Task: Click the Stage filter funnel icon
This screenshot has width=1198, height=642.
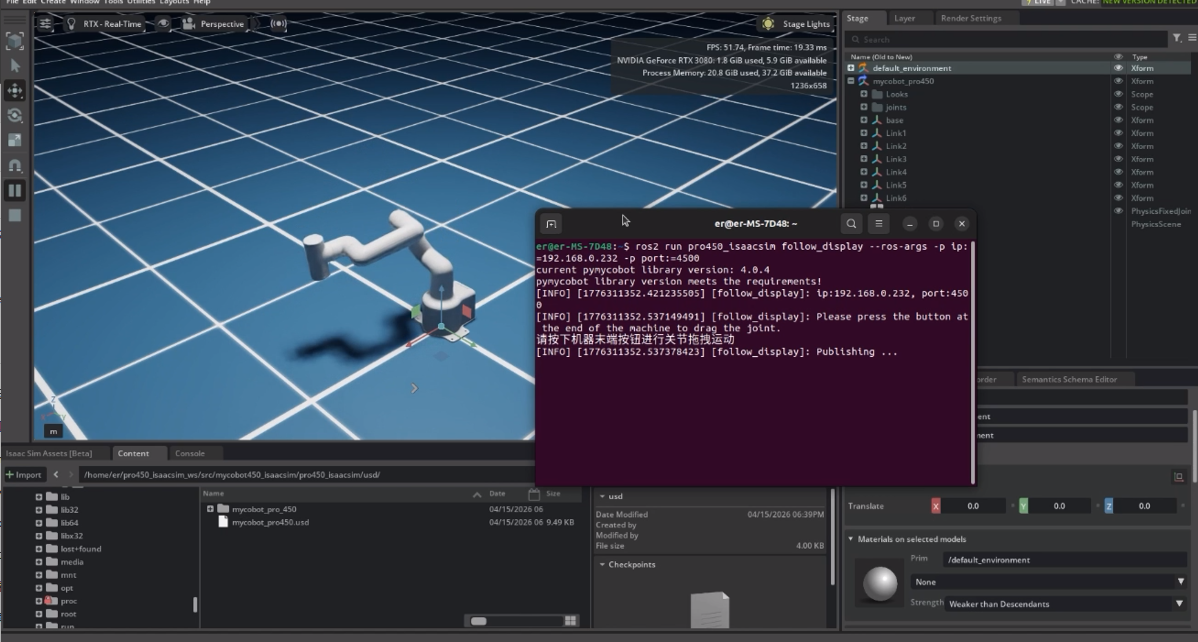Action: 1176,39
